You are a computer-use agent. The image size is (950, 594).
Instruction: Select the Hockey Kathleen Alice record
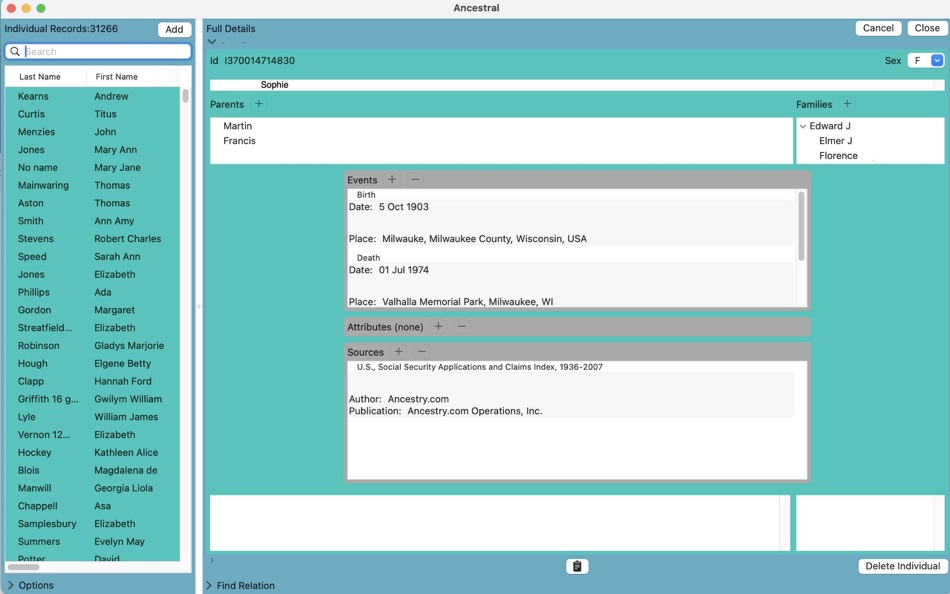(x=93, y=452)
